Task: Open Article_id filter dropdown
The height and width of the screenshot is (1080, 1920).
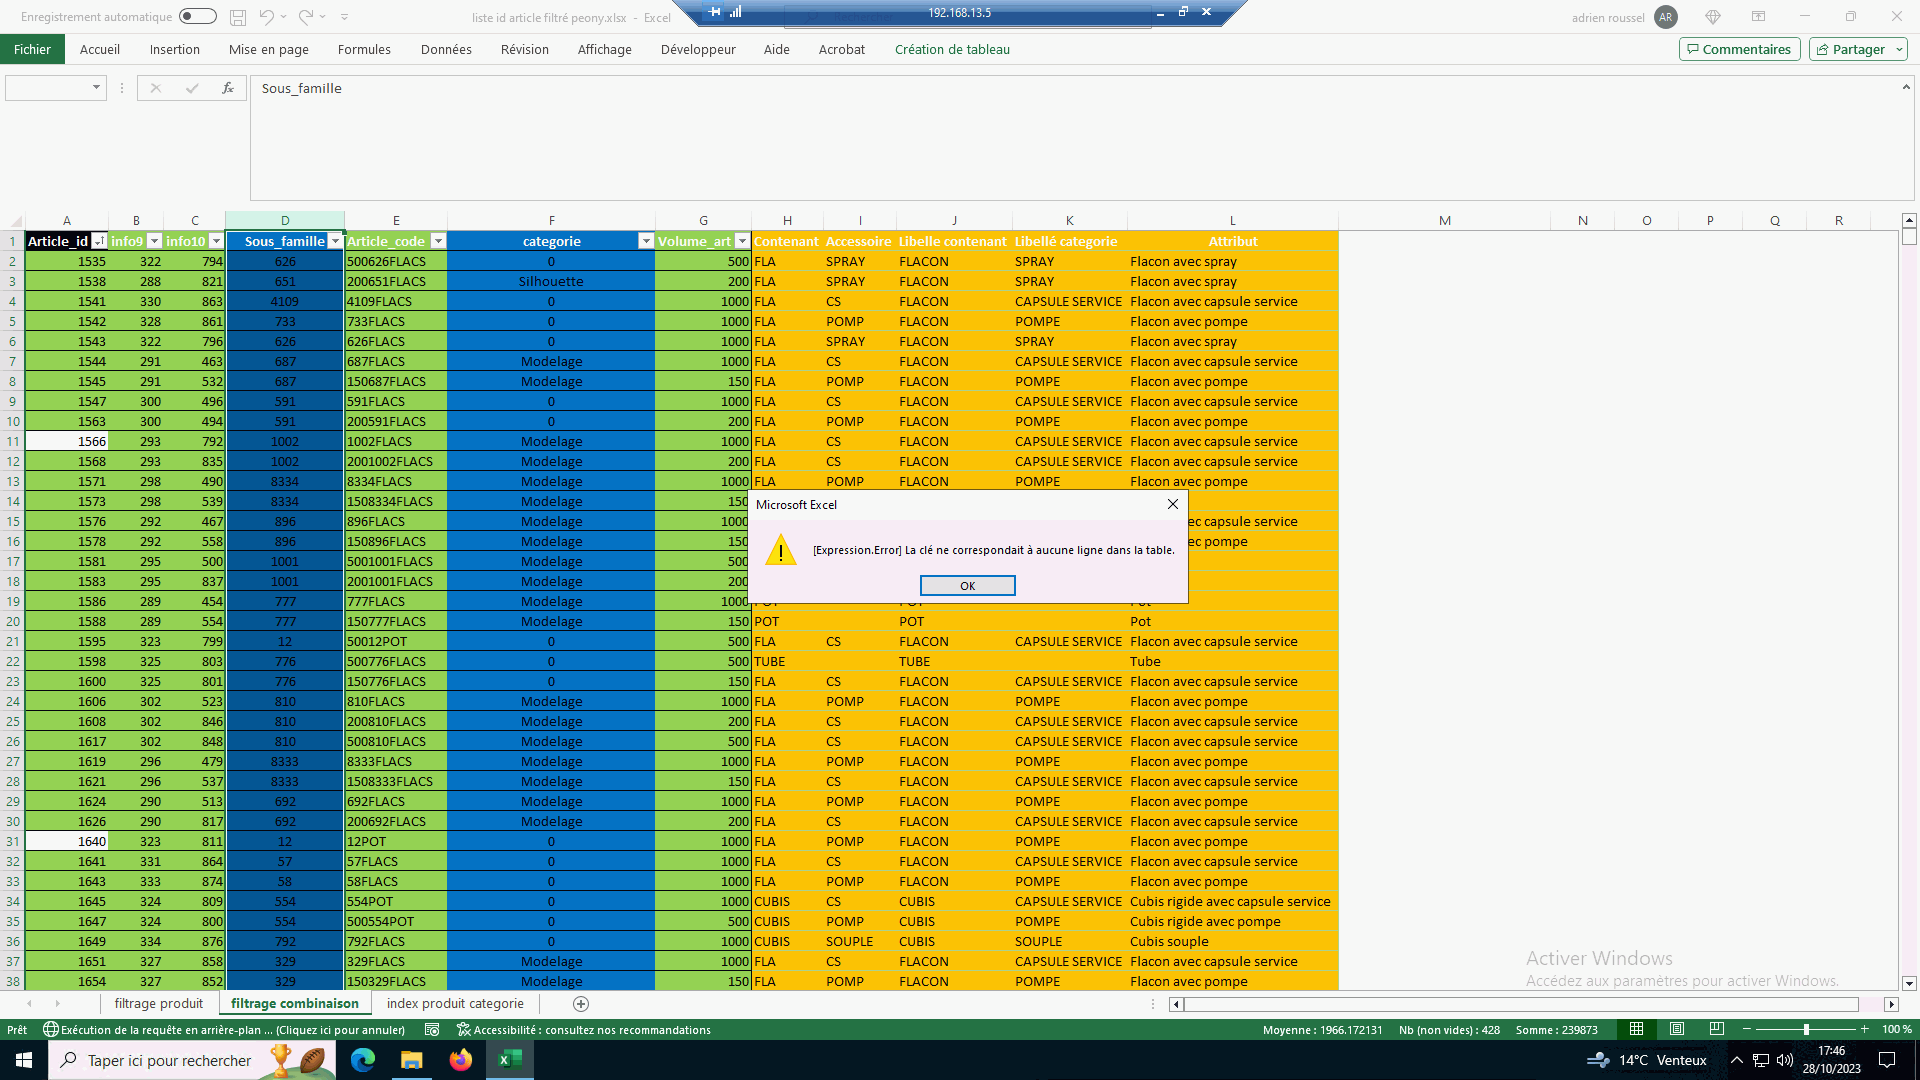Action: coord(99,241)
